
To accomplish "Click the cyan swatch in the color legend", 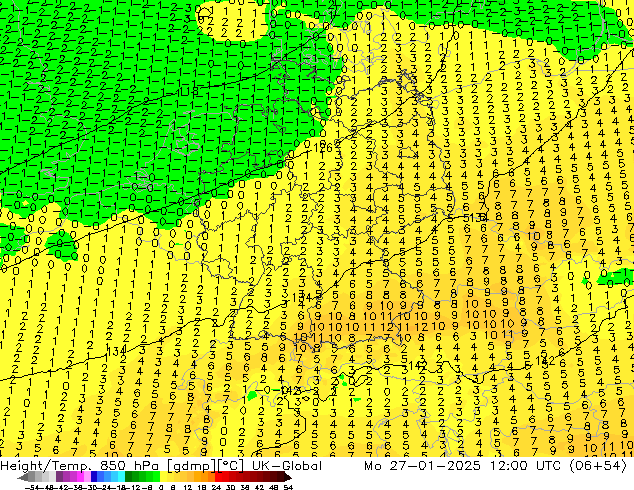I will click(x=122, y=477).
